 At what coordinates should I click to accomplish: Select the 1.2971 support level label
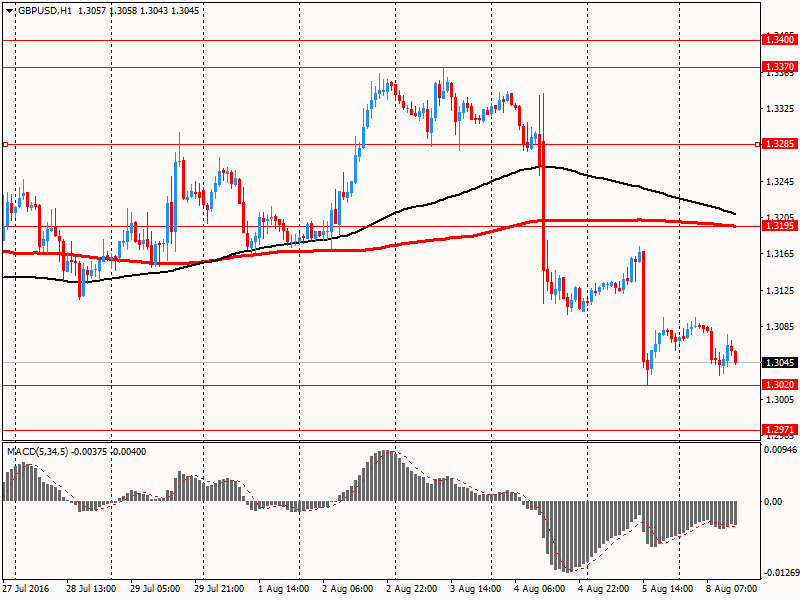pos(778,430)
